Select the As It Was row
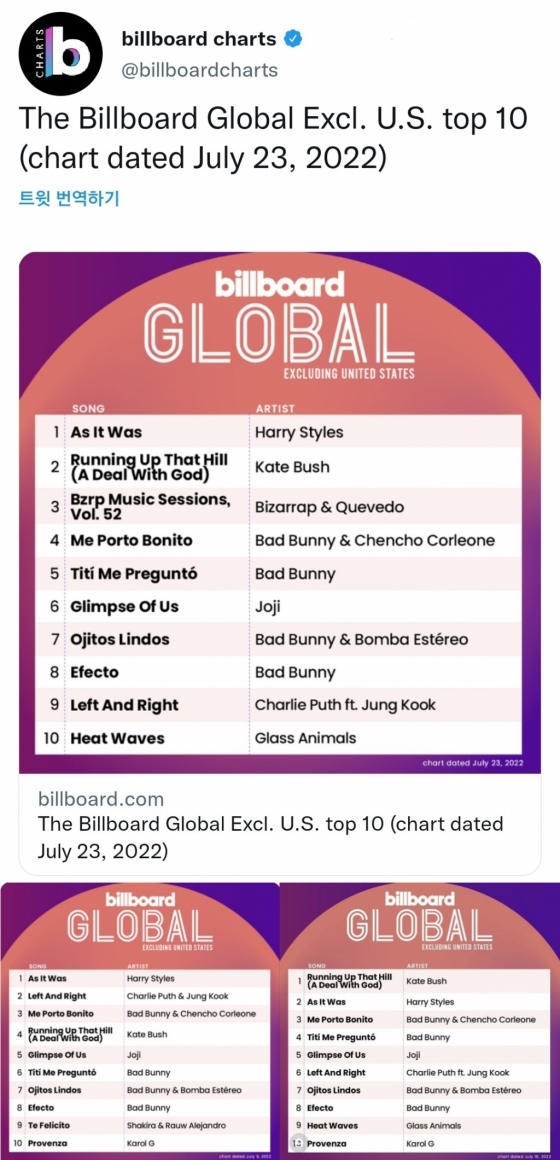 pyautogui.click(x=278, y=431)
